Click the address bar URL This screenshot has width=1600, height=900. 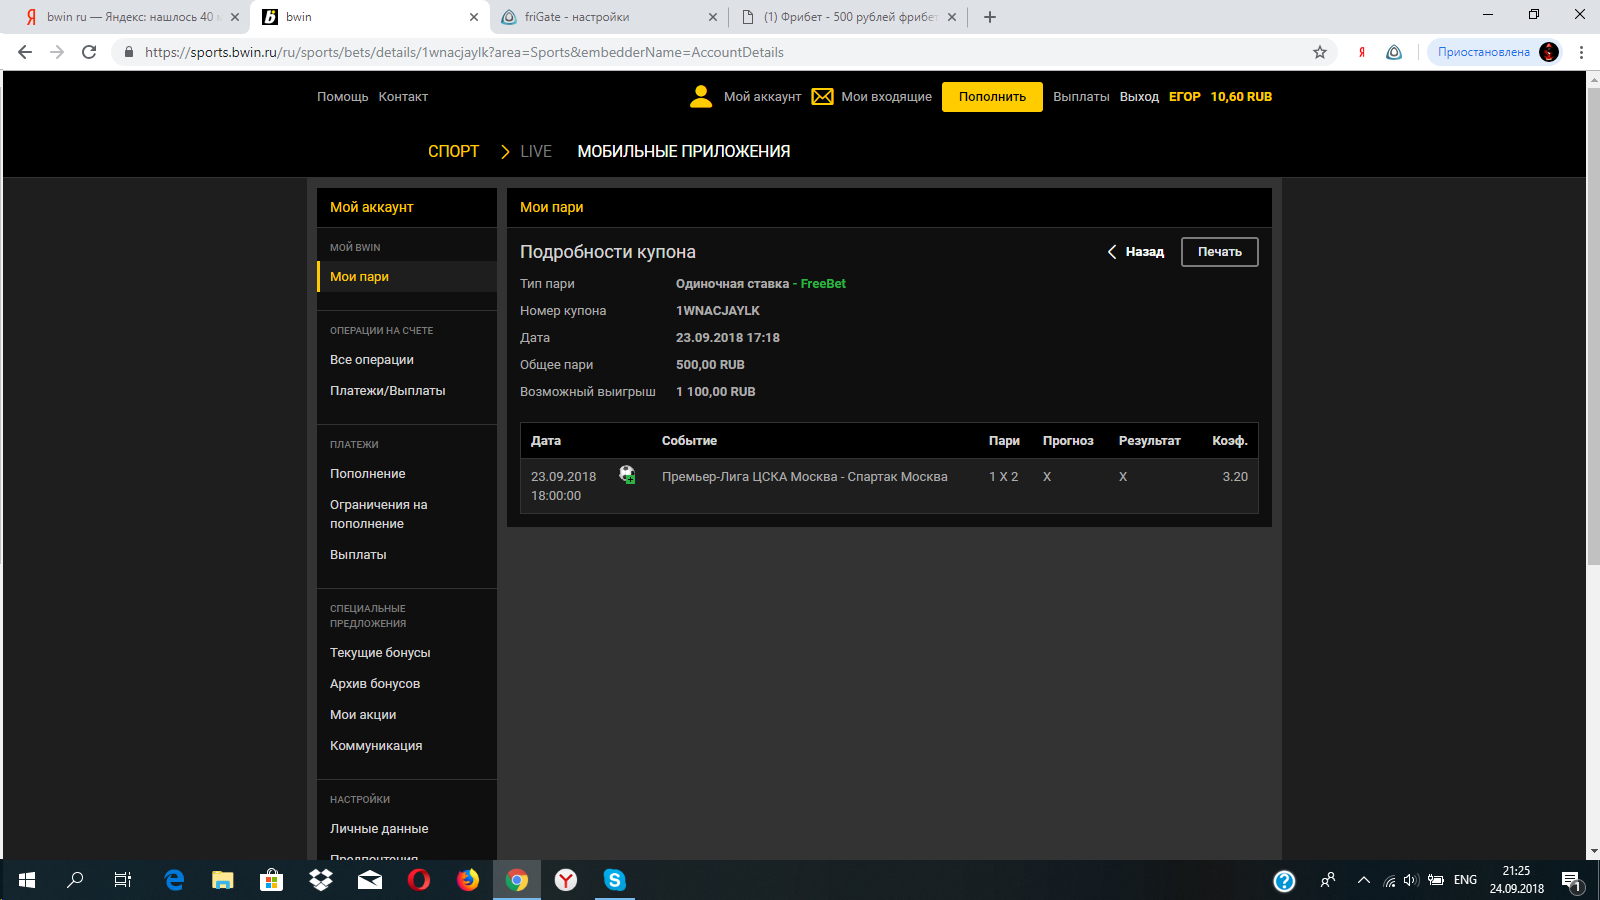click(464, 52)
